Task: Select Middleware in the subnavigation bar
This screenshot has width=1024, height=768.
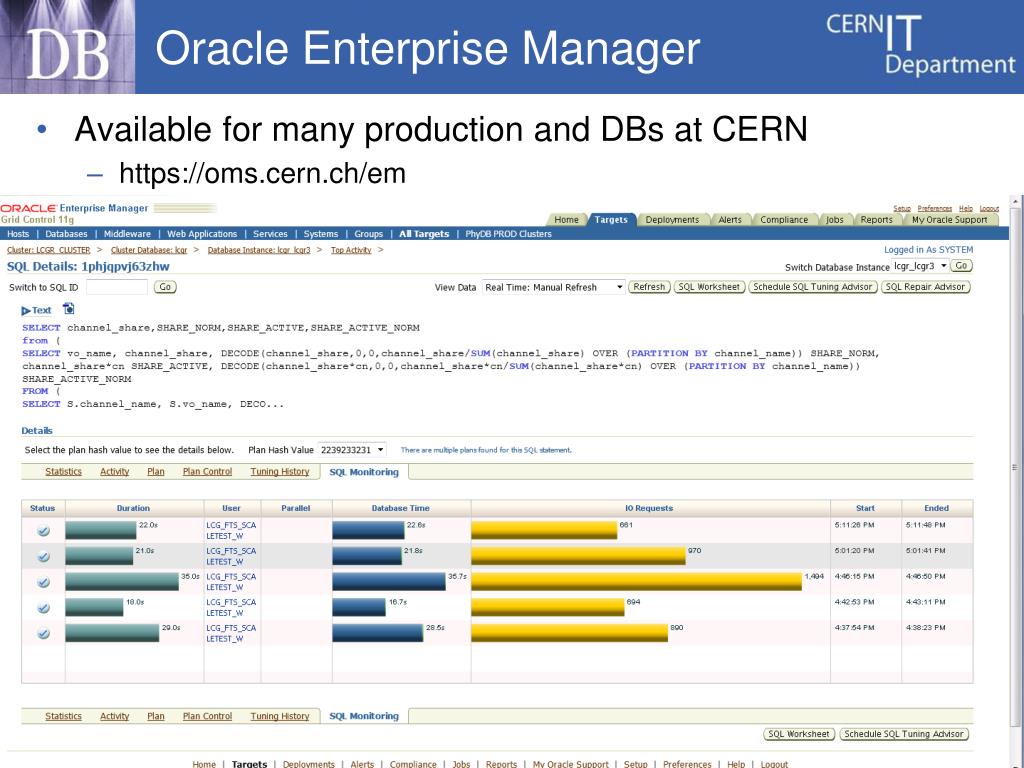Action: 127,234
